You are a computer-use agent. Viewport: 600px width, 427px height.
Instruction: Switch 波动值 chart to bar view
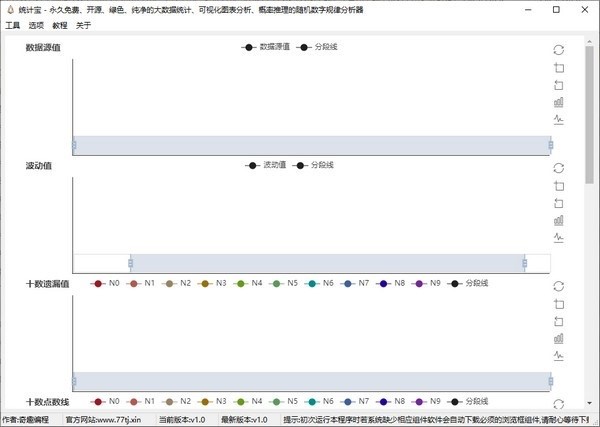coord(558,220)
